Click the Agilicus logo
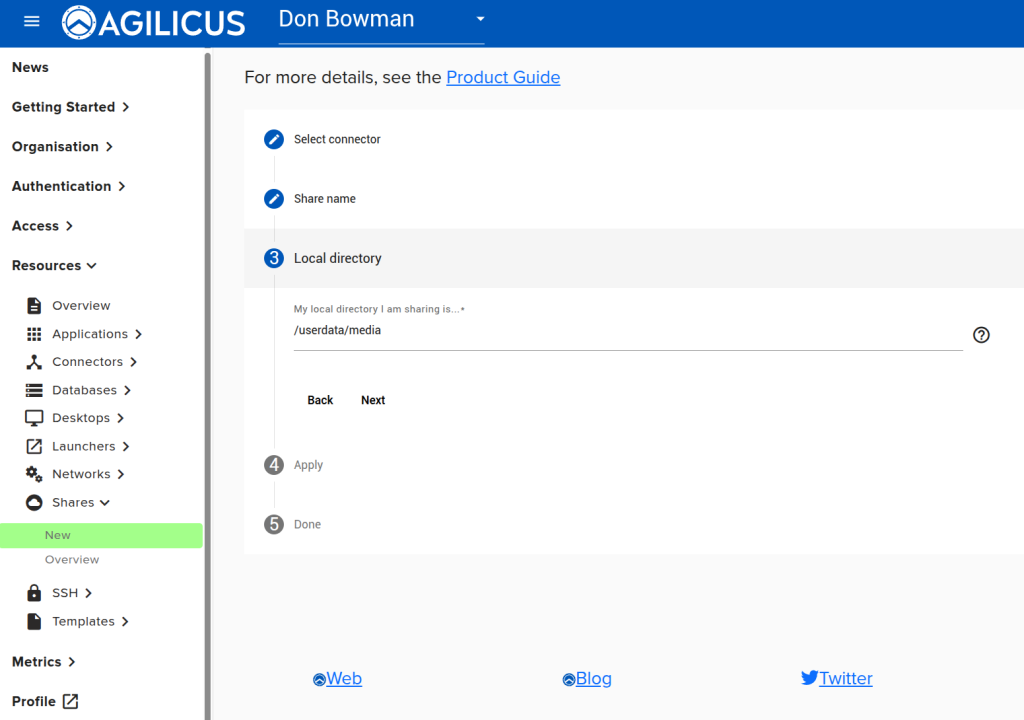Image resolution: width=1024 pixels, height=720 pixels. coord(153,22)
